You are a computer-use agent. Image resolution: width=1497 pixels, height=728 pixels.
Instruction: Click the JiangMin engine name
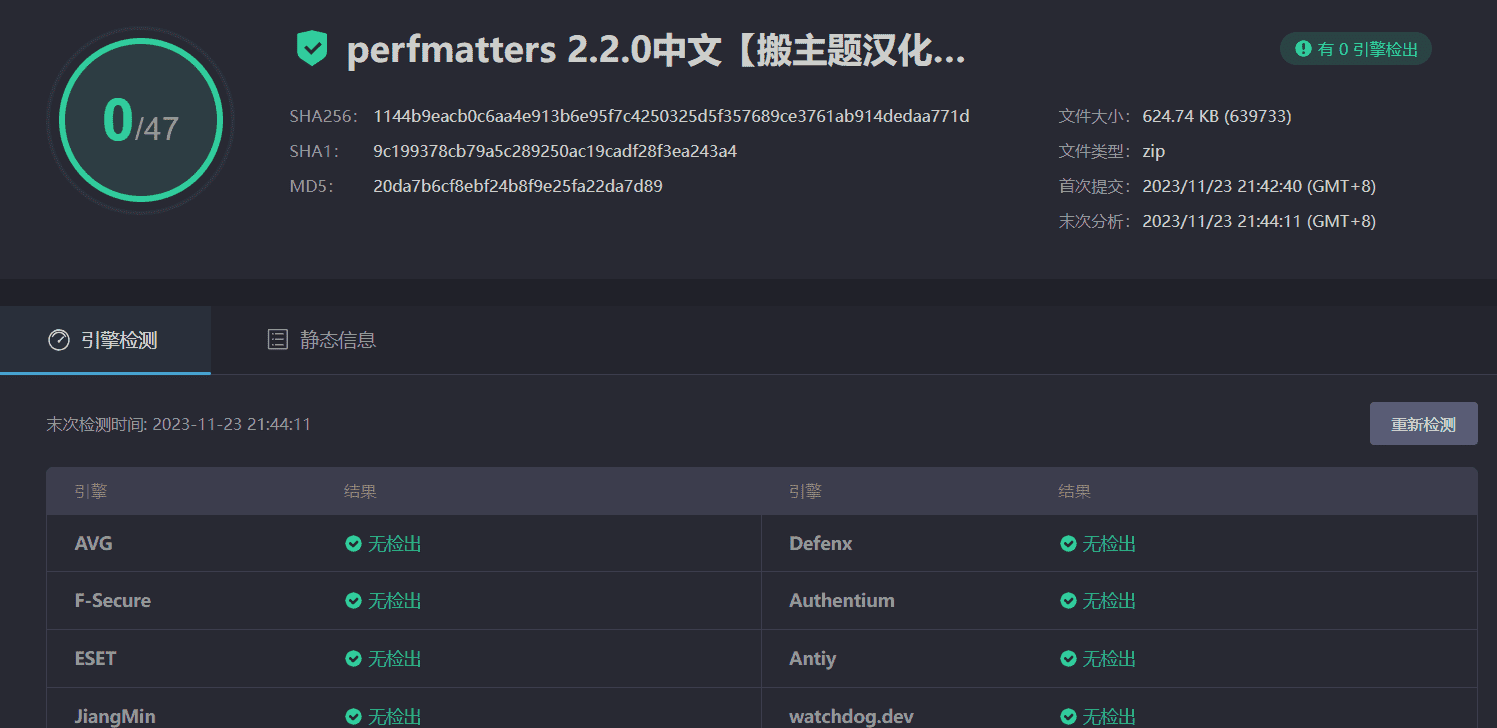pyautogui.click(x=115, y=717)
